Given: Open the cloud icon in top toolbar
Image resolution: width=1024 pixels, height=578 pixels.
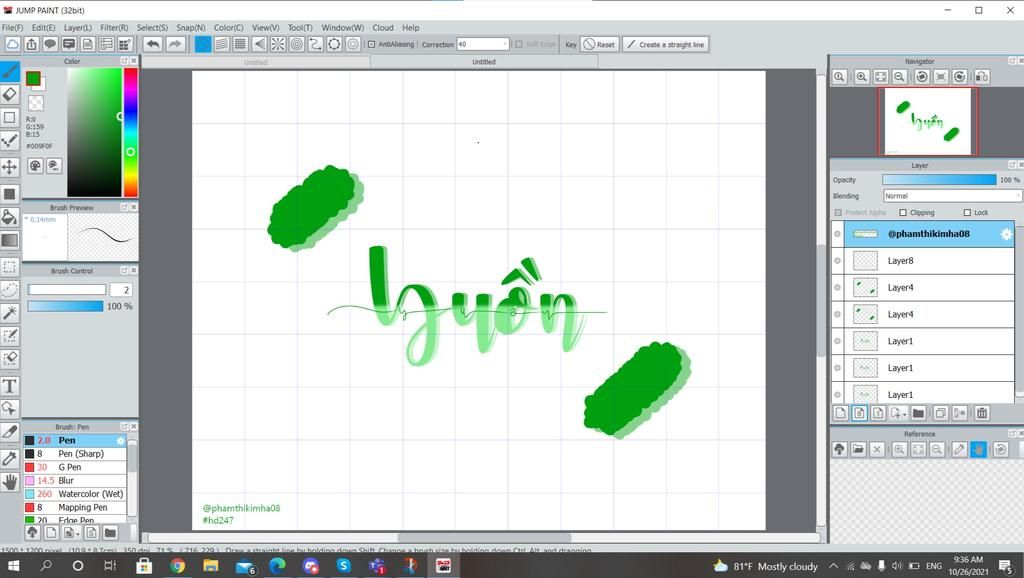Looking at the screenshot, I should point(12,44).
